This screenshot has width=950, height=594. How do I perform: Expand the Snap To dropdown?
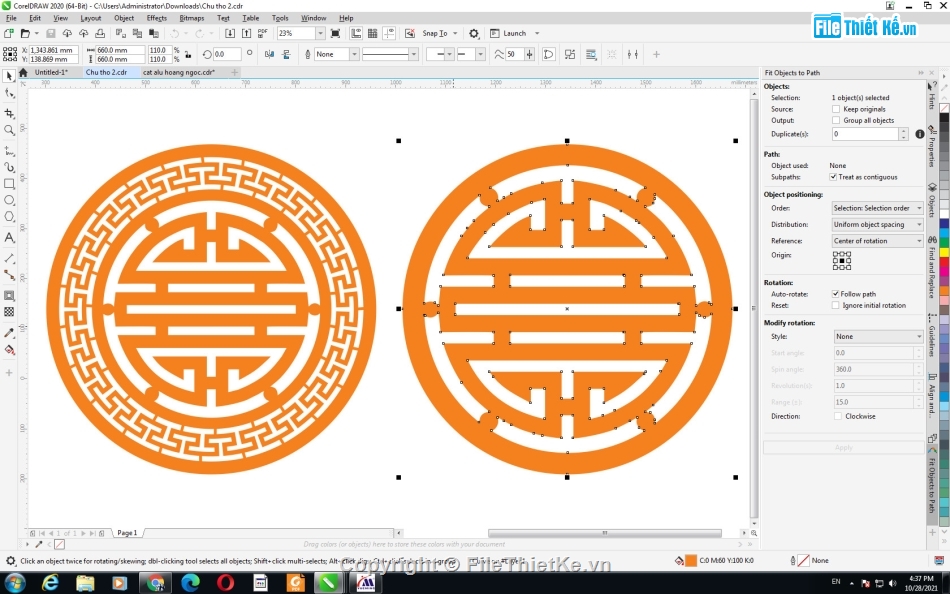[x=455, y=33]
